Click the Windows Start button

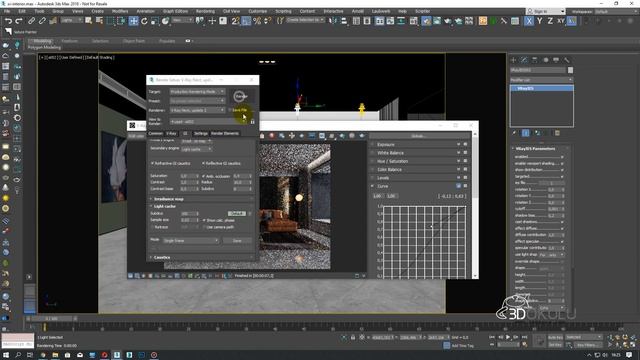(x=6, y=355)
